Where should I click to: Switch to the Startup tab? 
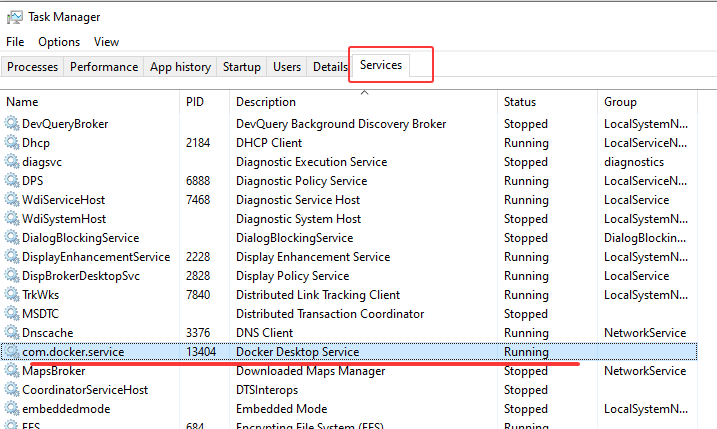[x=242, y=67]
